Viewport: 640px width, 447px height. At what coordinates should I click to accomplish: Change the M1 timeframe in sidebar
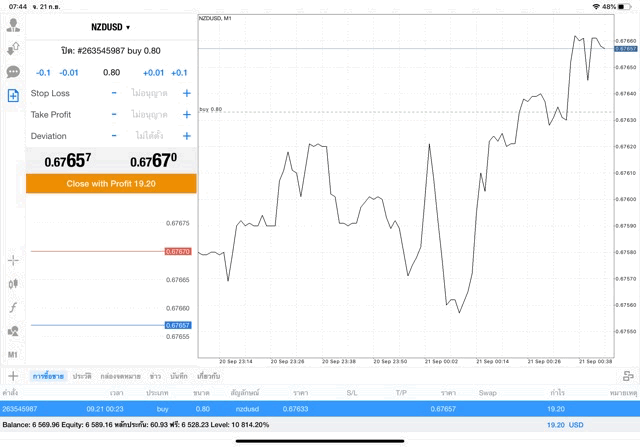pyautogui.click(x=13, y=354)
